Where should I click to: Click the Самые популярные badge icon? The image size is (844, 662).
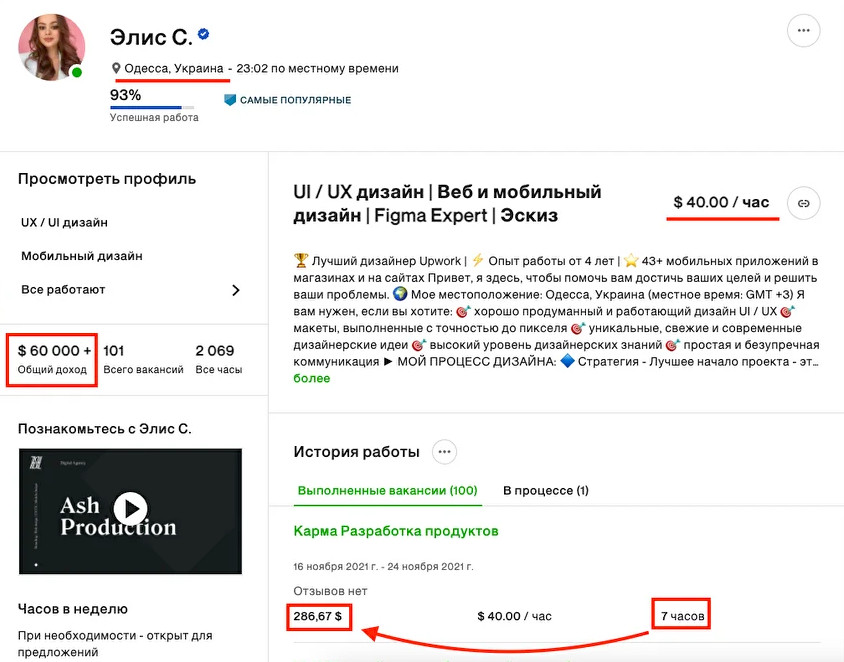point(230,100)
